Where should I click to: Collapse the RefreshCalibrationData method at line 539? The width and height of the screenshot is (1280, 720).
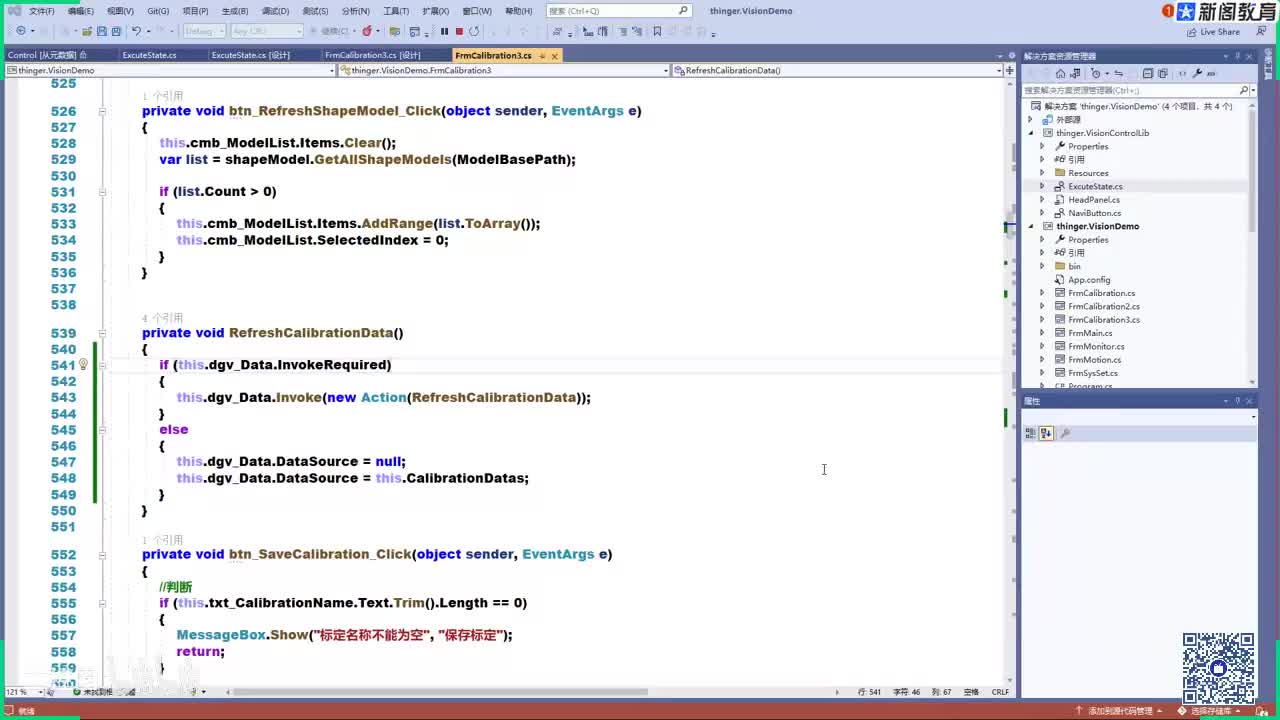tap(102, 333)
